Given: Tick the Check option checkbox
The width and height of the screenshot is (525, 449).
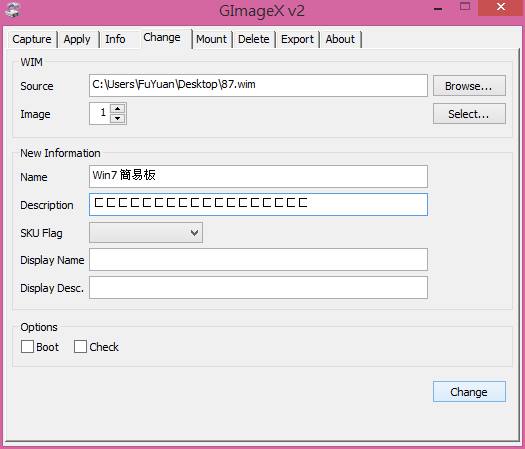Looking at the screenshot, I should pos(80,347).
